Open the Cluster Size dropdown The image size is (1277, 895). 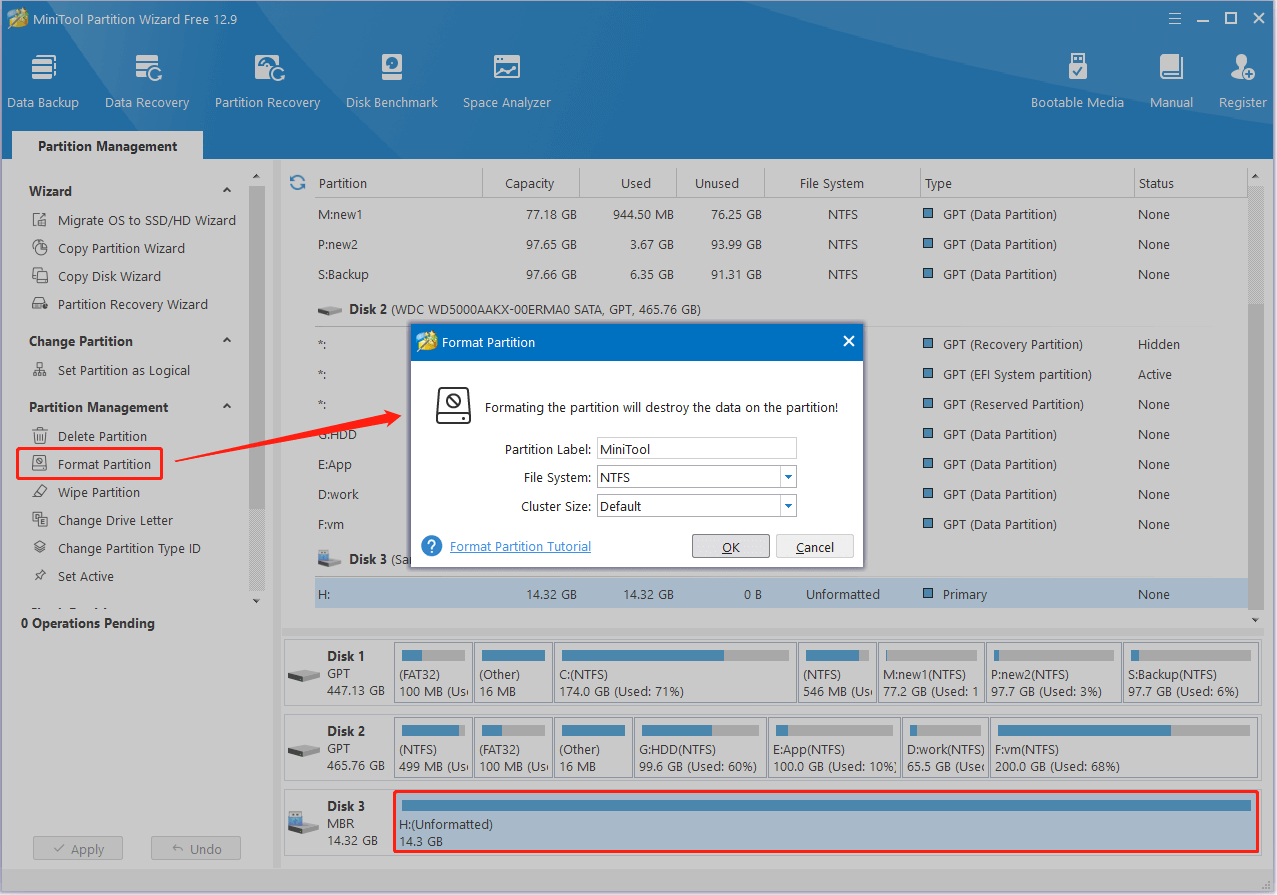pyautogui.click(x=788, y=505)
